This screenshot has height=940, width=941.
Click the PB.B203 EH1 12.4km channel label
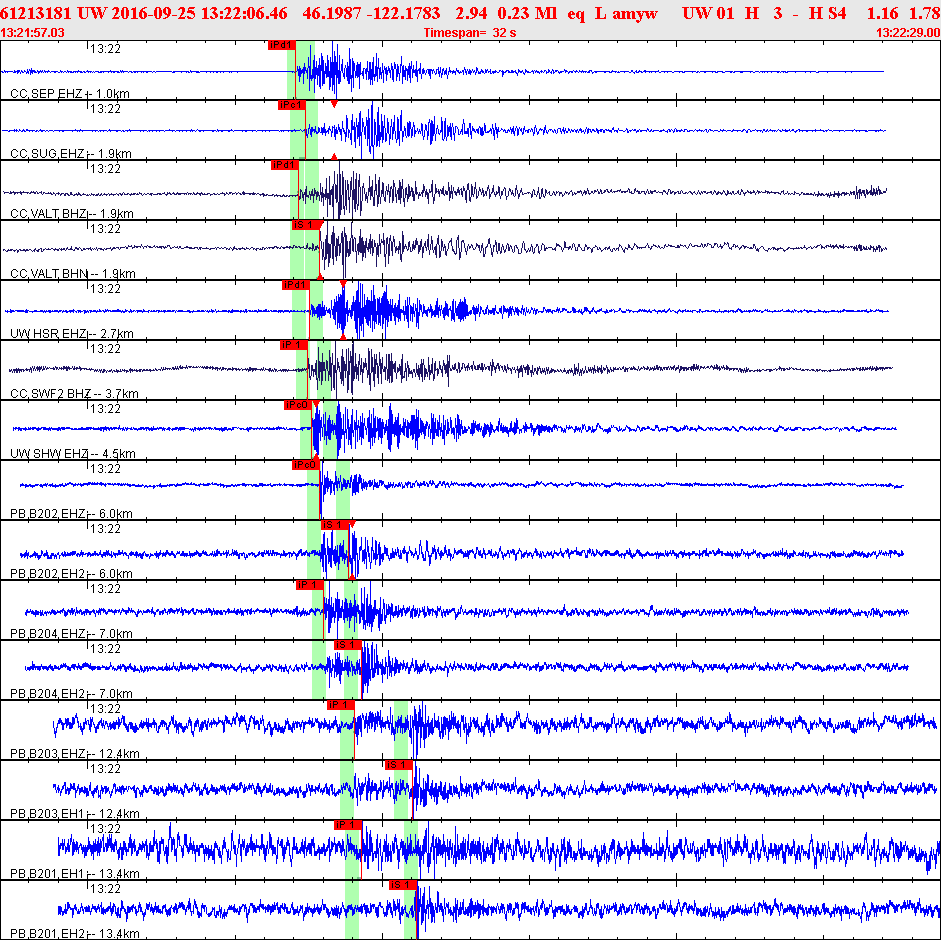pyautogui.click(x=75, y=814)
